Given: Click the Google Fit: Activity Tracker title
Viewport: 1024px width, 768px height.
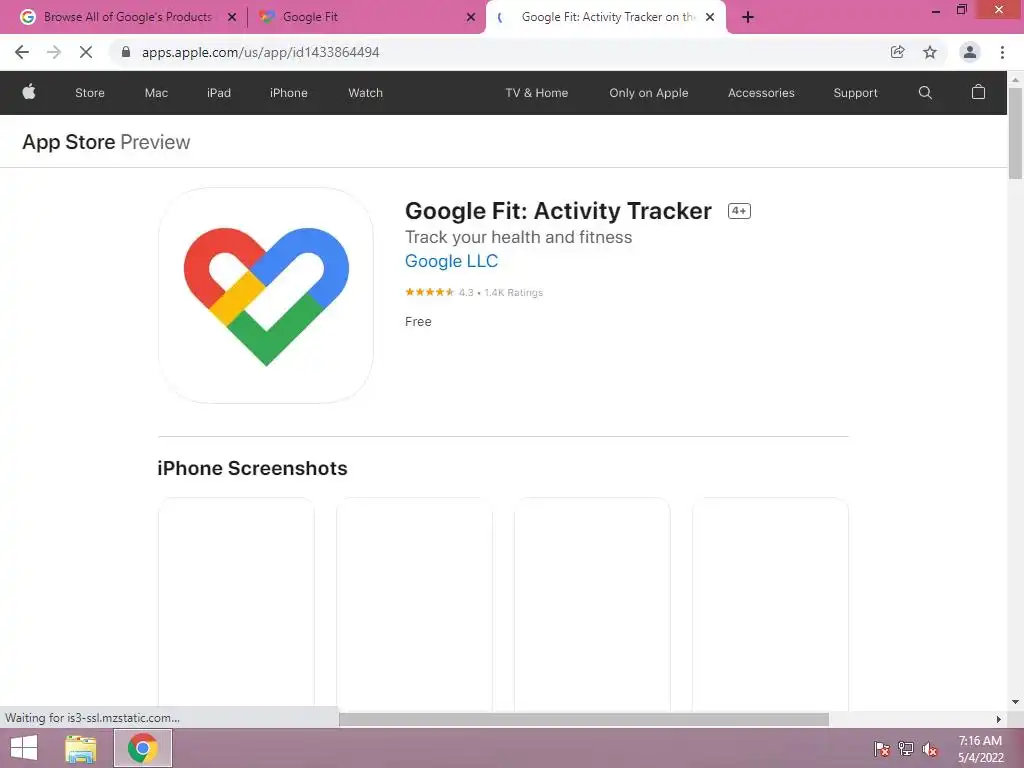Looking at the screenshot, I should (x=558, y=211).
